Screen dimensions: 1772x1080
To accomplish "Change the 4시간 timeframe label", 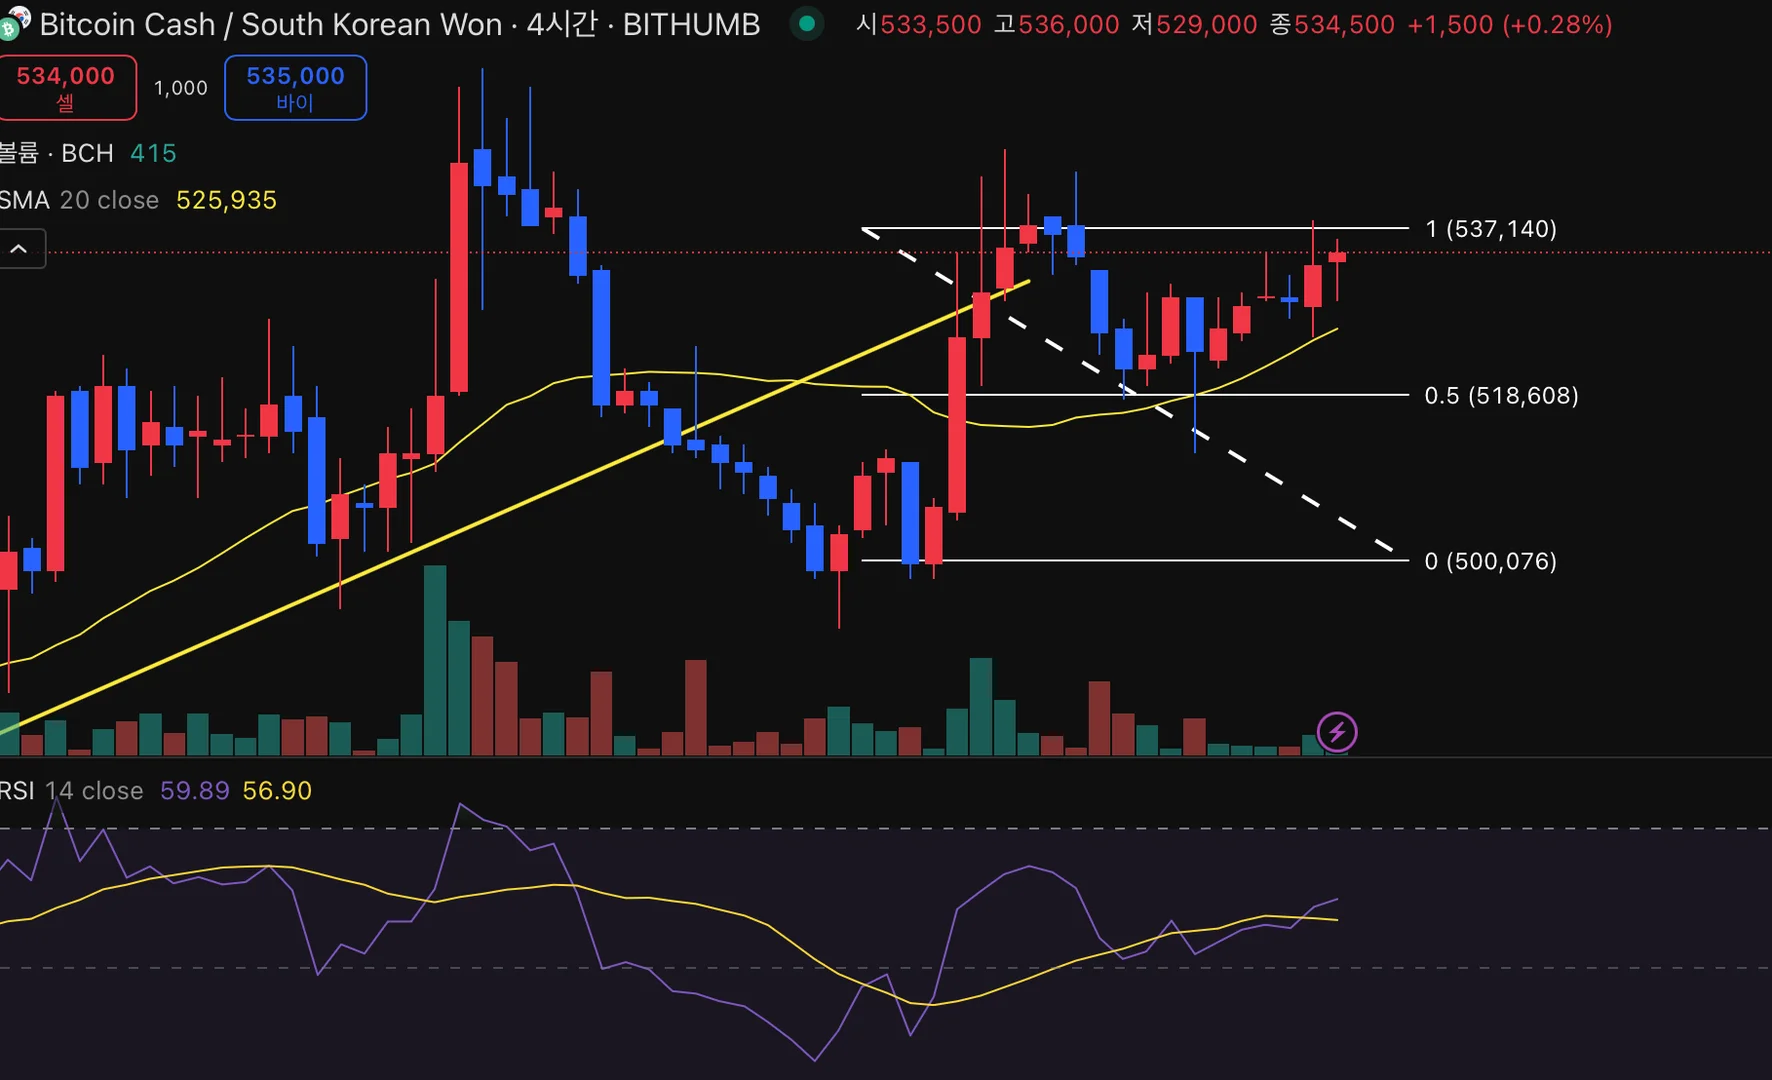I will pos(561,24).
